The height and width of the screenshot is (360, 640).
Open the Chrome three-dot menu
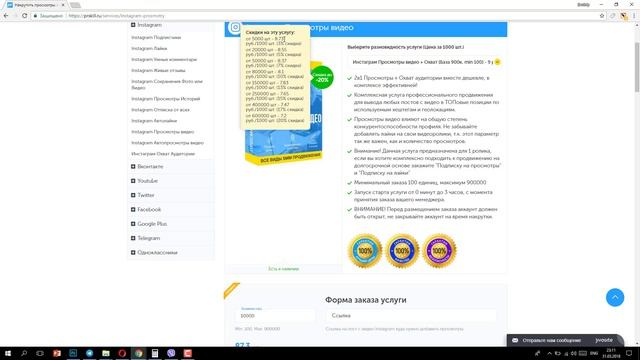[634, 16]
